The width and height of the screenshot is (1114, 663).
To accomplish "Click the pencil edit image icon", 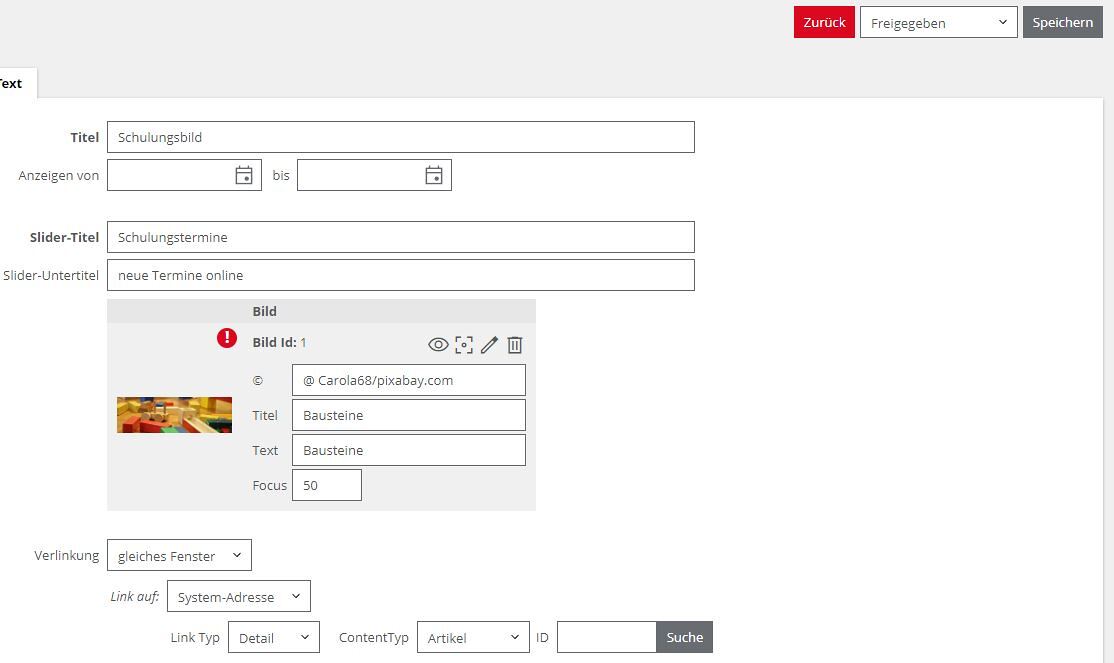I will pos(489,345).
